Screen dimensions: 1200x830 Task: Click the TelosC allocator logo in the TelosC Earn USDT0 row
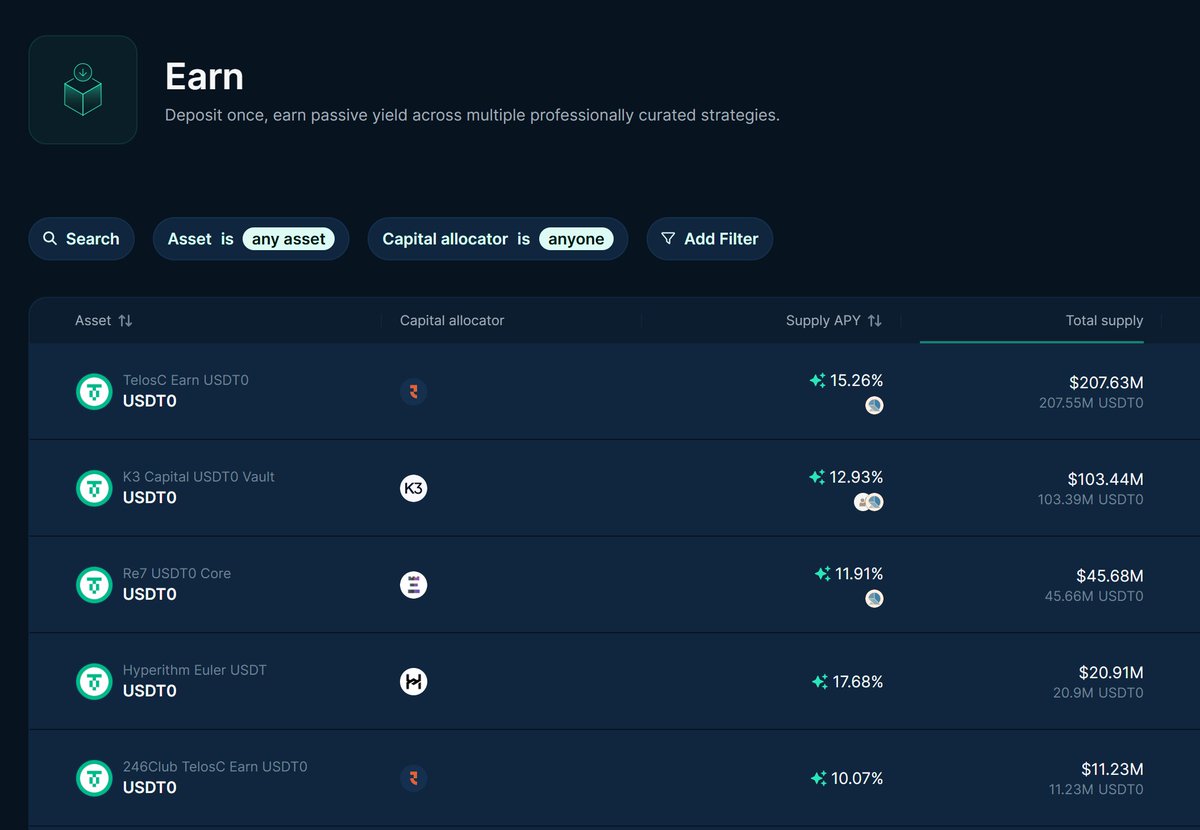(413, 391)
